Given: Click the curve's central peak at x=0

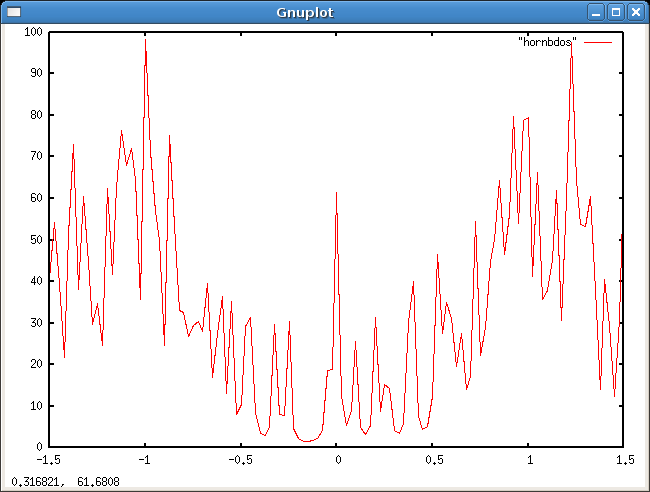Looking at the screenshot, I should click(x=337, y=193).
